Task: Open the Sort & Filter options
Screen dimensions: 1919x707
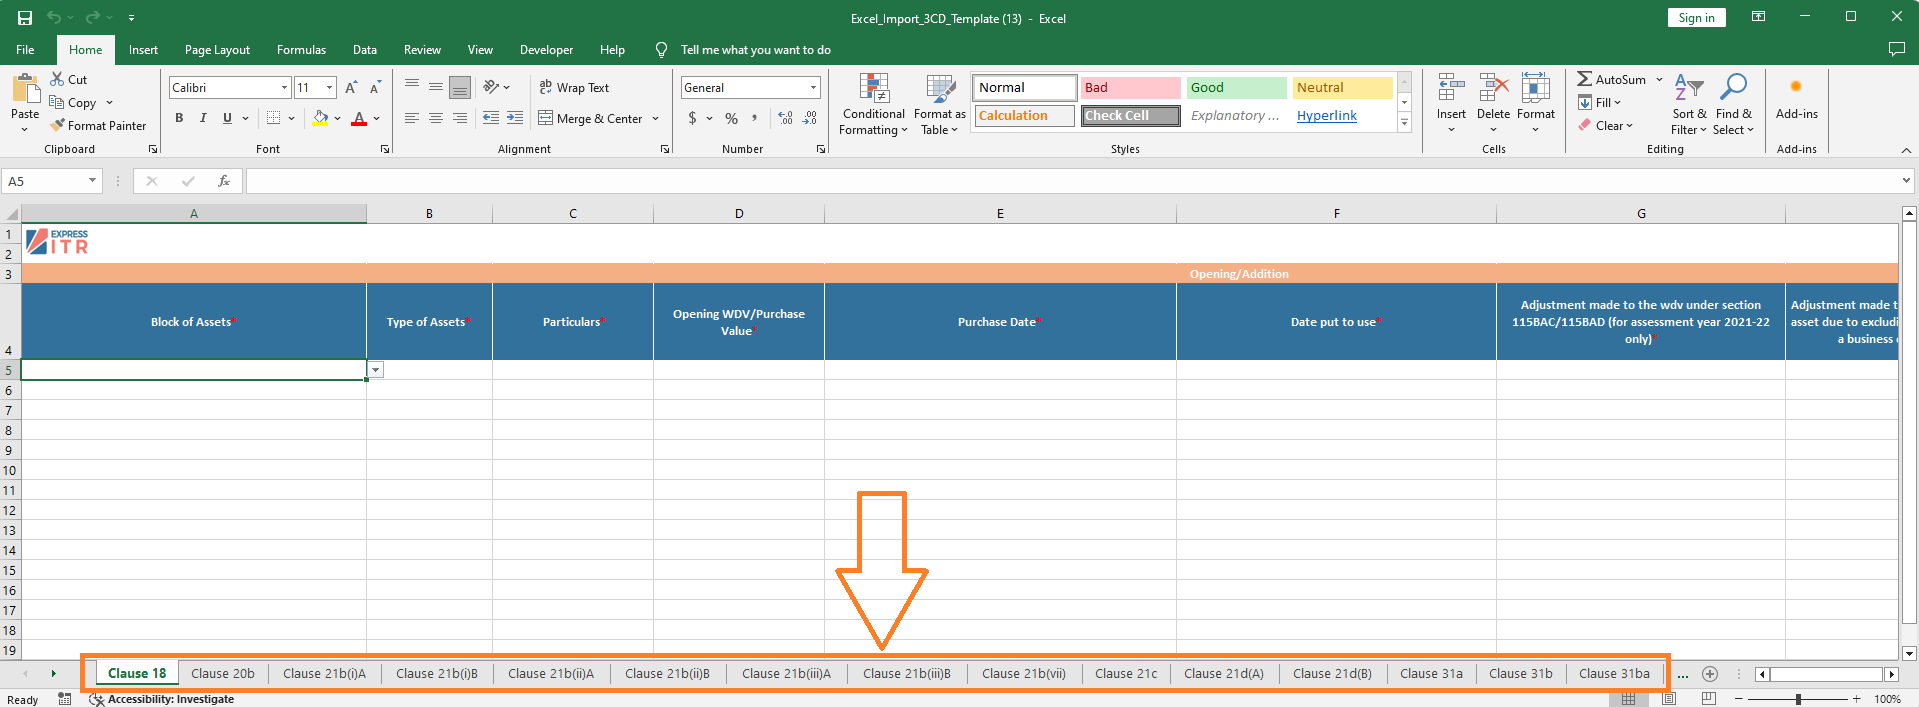Action: (x=1689, y=104)
